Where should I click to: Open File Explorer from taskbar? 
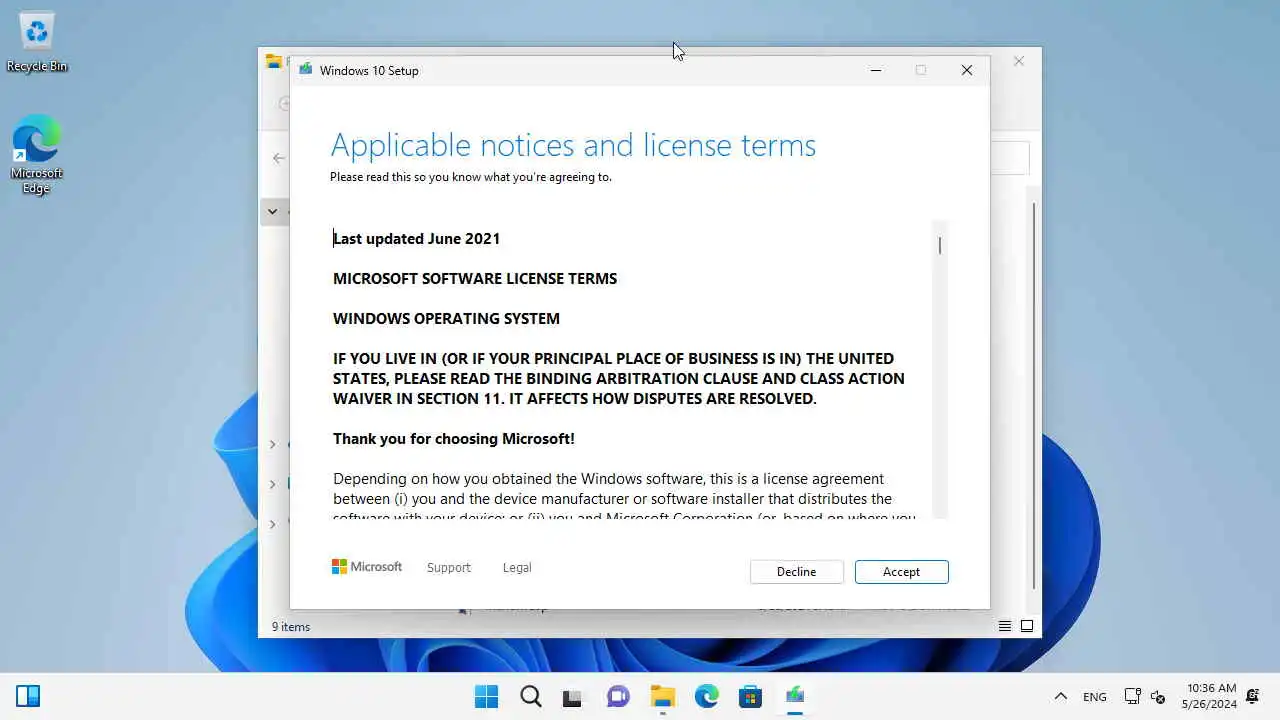(x=663, y=696)
